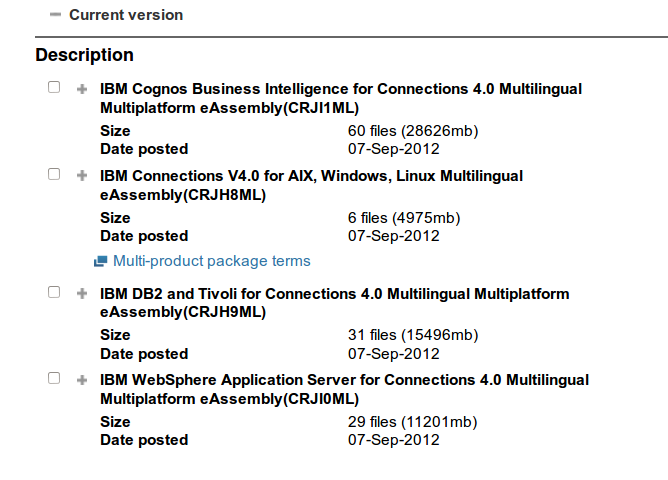
Task: Collapse the Current version section minus icon
Action: 55,15
